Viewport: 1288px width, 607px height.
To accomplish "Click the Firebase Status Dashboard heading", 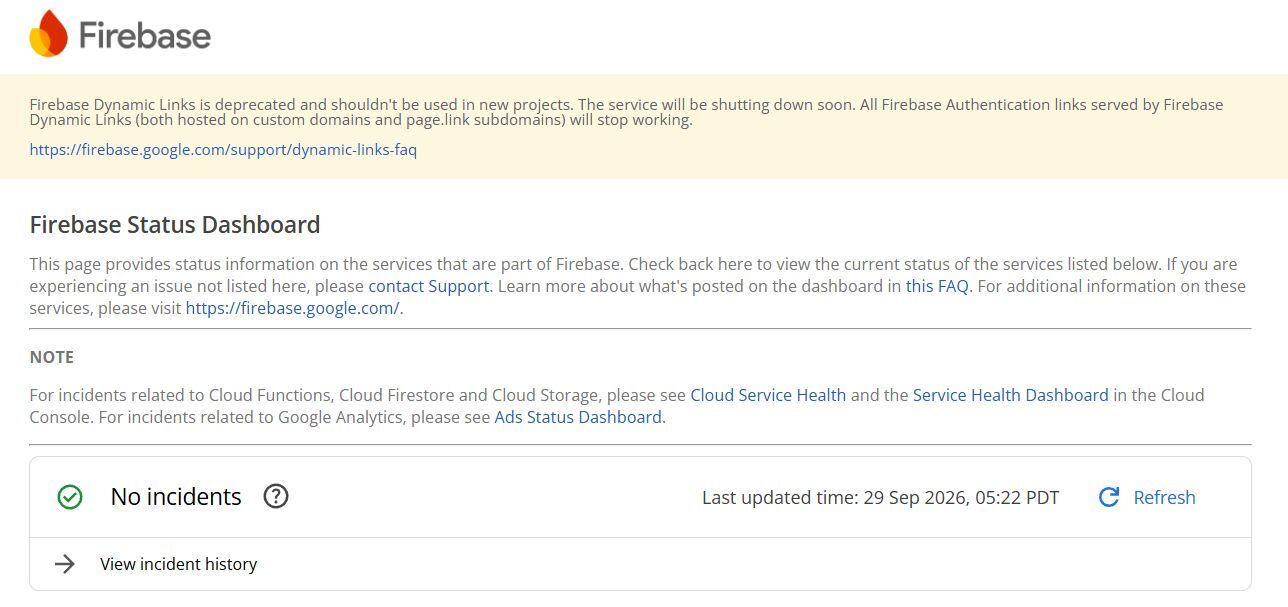I will tap(175, 224).
